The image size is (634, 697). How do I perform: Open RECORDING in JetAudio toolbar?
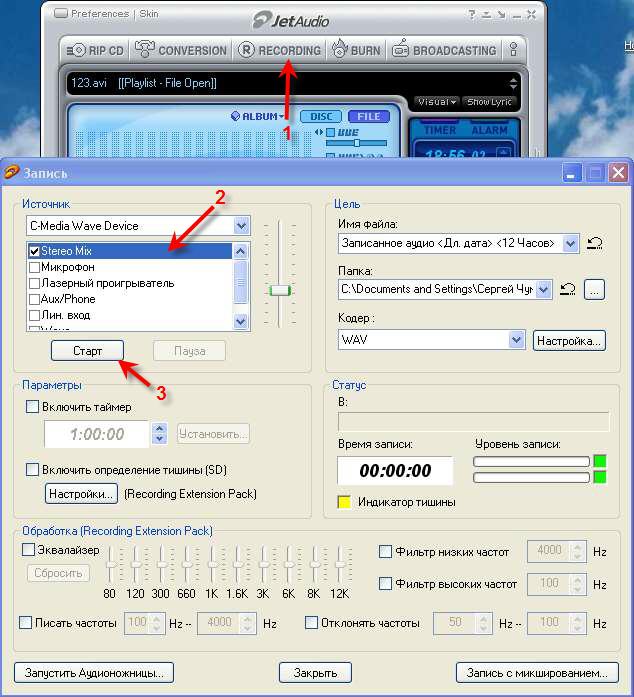(x=280, y=50)
